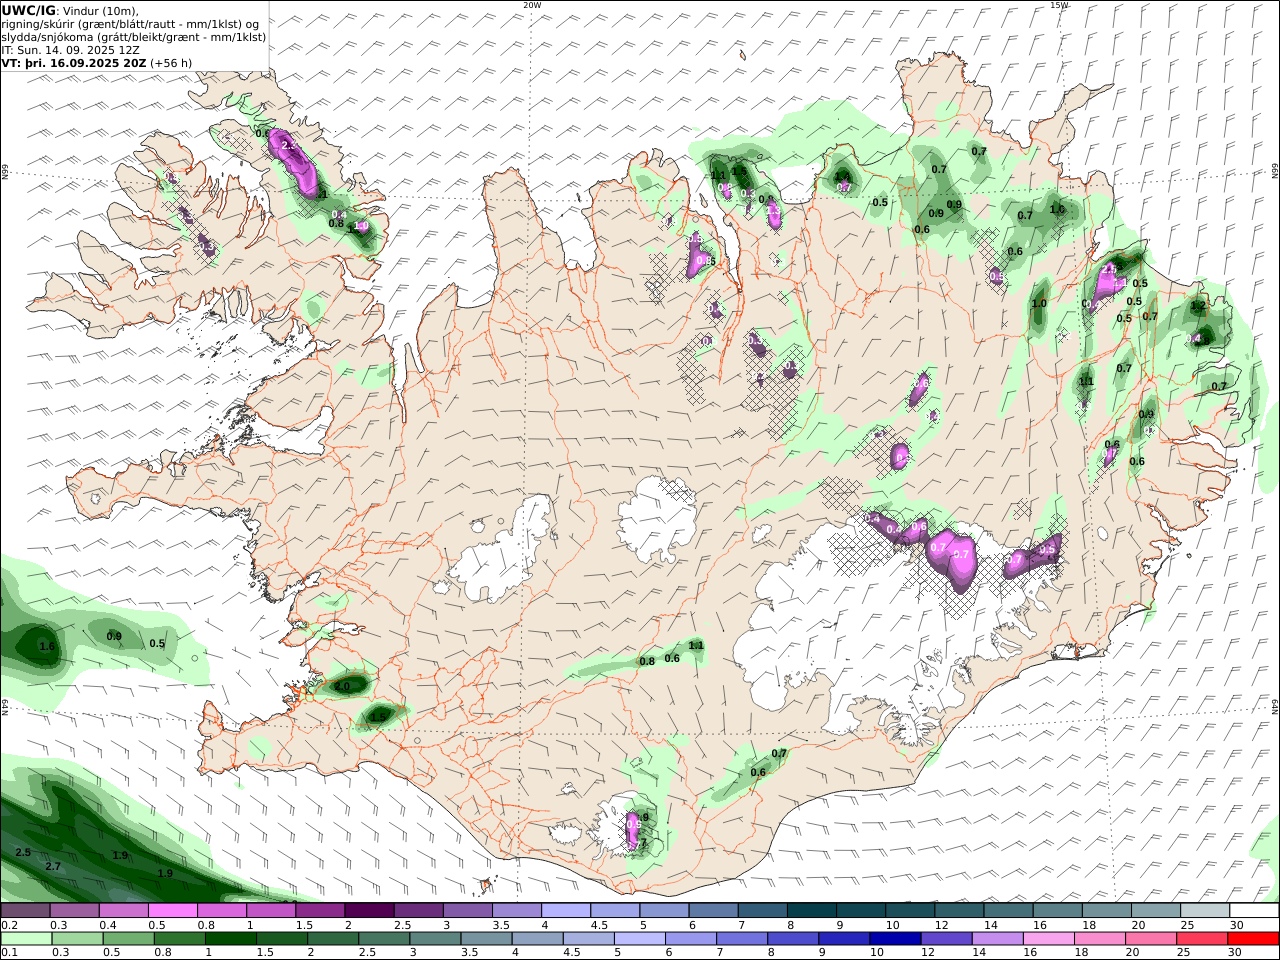
Task: Click the 20W longitude label
Action: (x=532, y=5)
